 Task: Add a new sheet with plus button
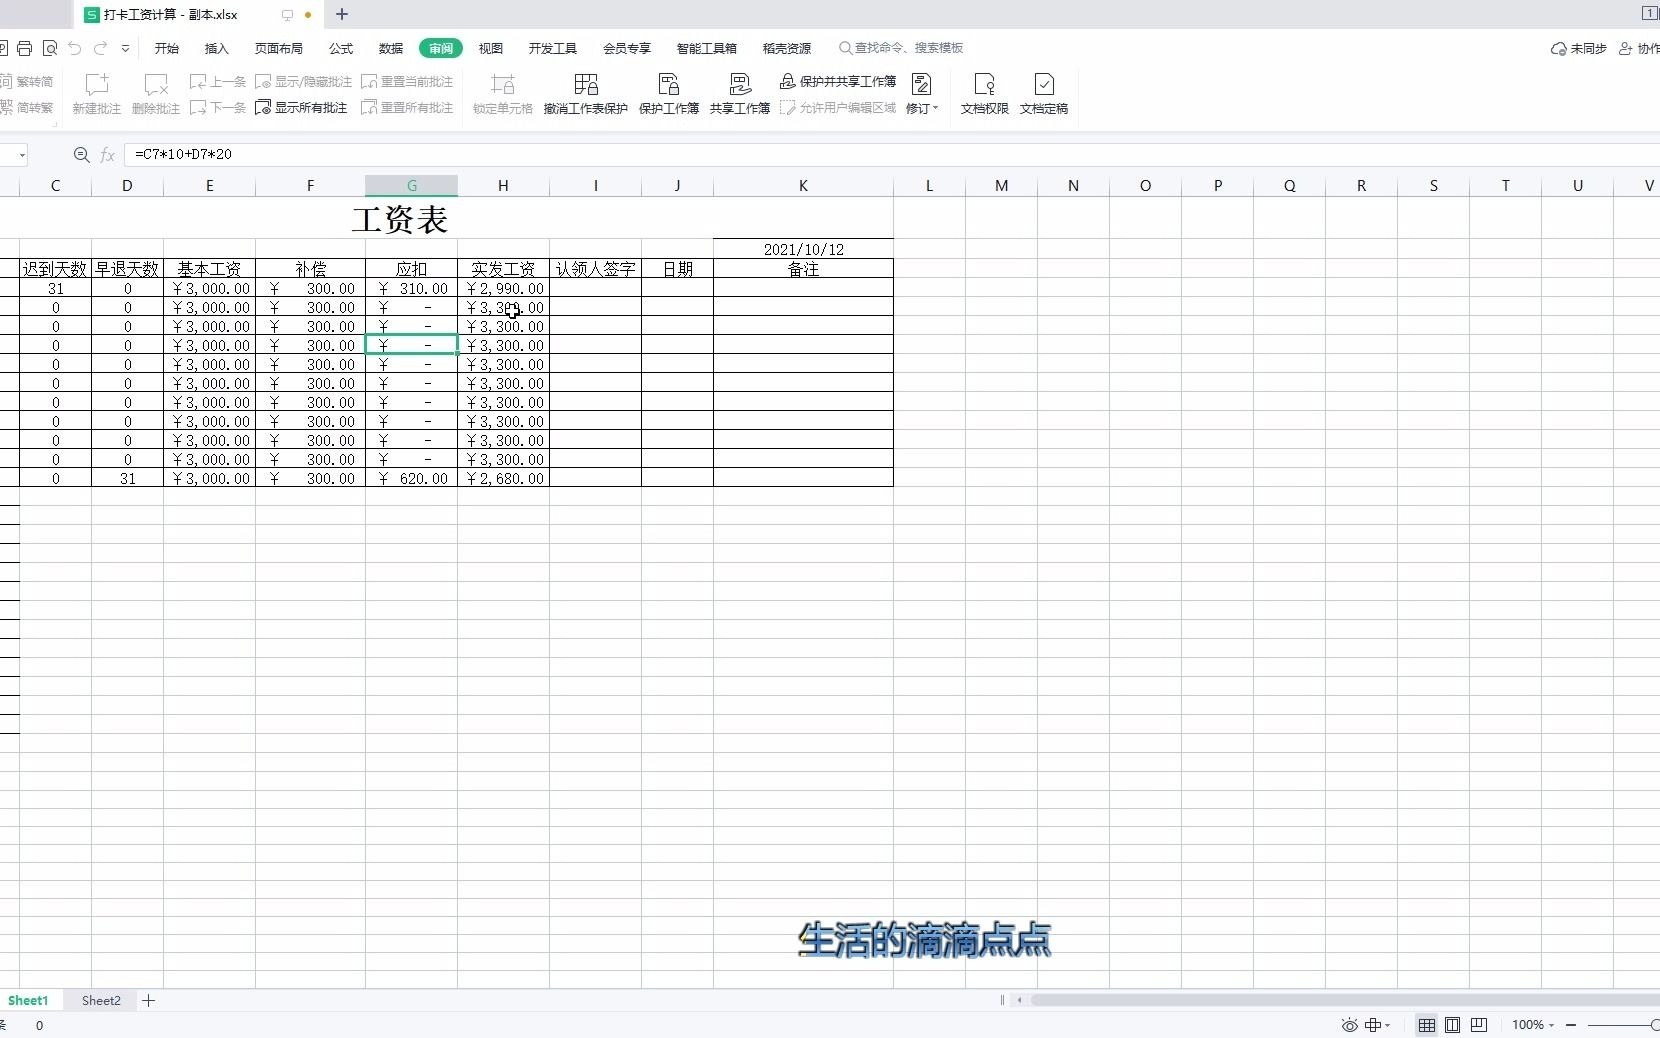[x=148, y=1000]
